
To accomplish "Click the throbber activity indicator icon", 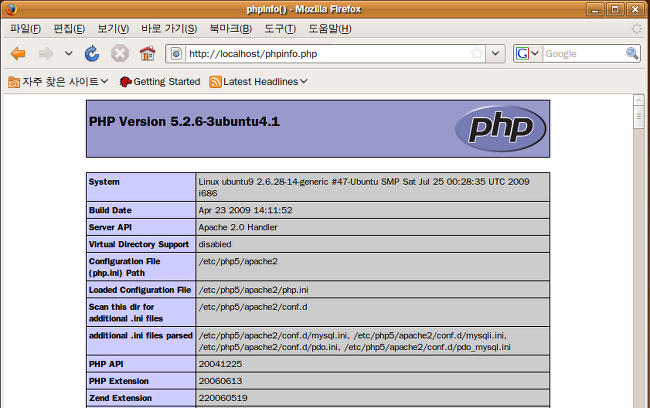I will pyautogui.click(x=636, y=29).
